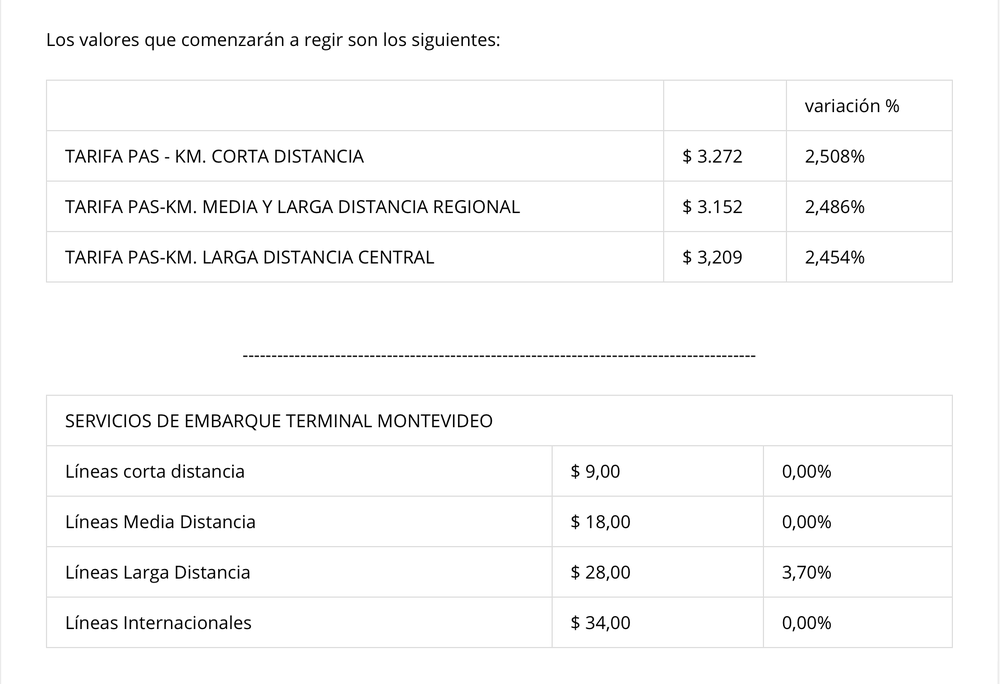The image size is (1000, 684).
Task: Select the "Líneas corta distancia" row label
Action: pyautogui.click(x=154, y=471)
